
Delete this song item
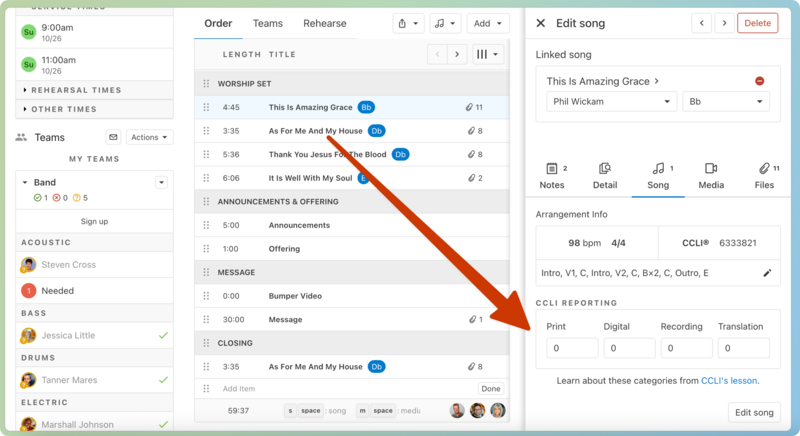[x=758, y=23]
